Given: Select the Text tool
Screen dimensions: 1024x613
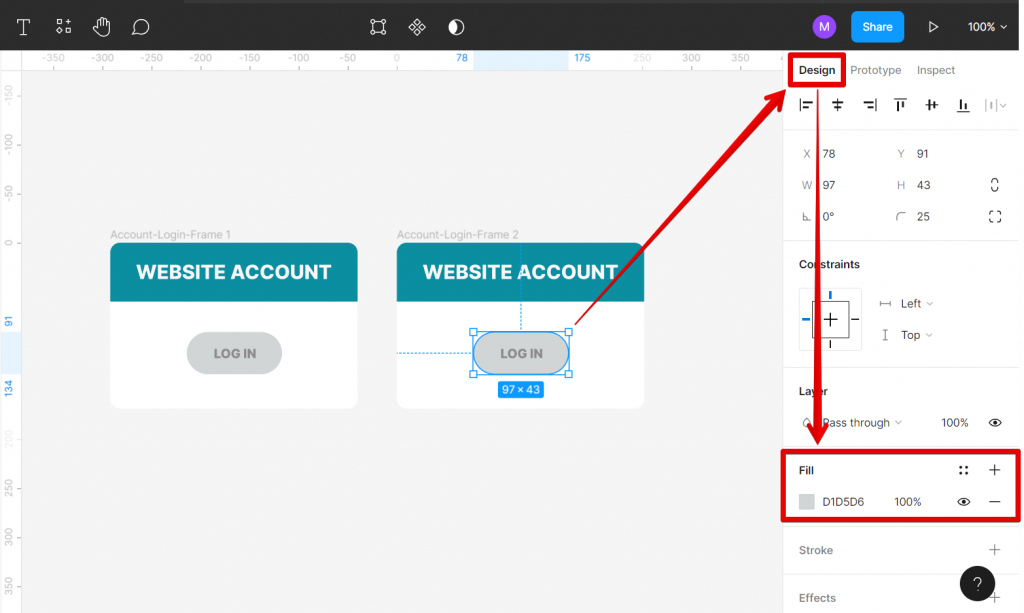Looking at the screenshot, I should pos(23,26).
